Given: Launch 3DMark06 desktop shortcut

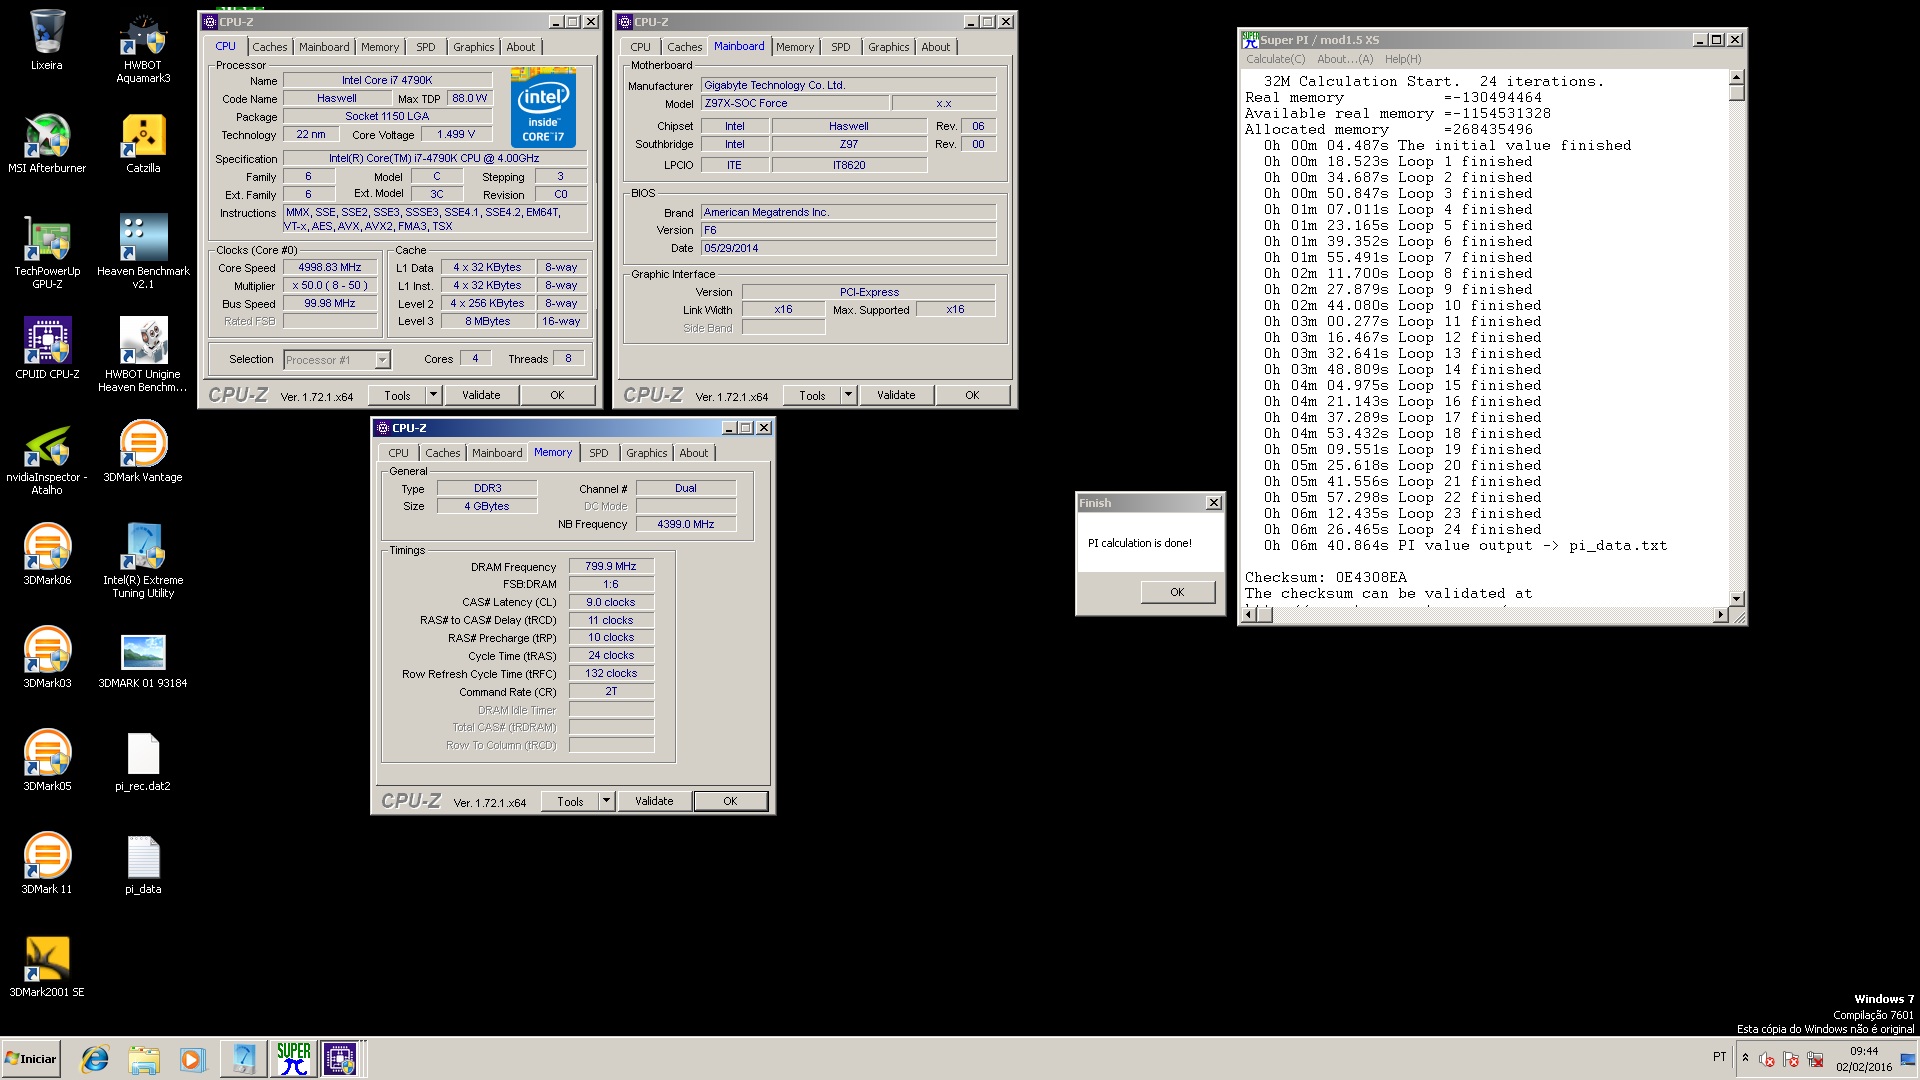Looking at the screenshot, I should pyautogui.click(x=46, y=554).
